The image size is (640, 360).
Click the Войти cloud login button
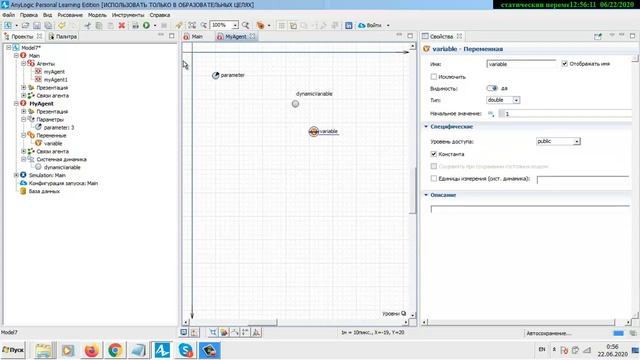pyautogui.click(x=370, y=25)
